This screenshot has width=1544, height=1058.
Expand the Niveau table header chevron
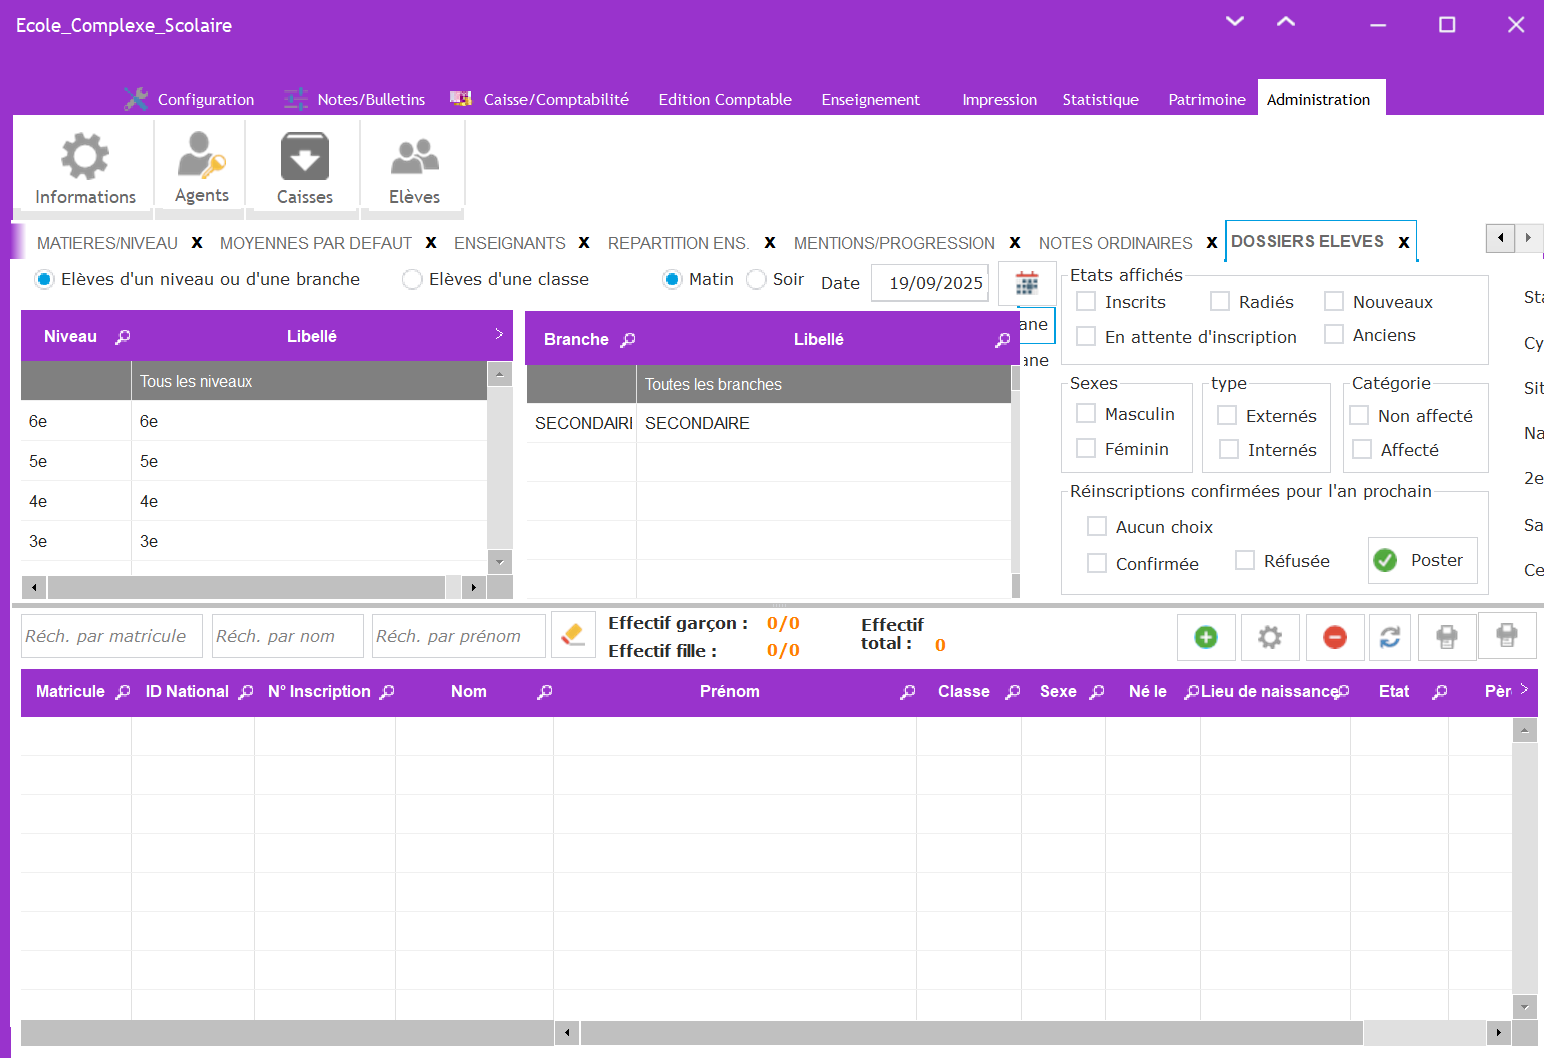point(499,334)
